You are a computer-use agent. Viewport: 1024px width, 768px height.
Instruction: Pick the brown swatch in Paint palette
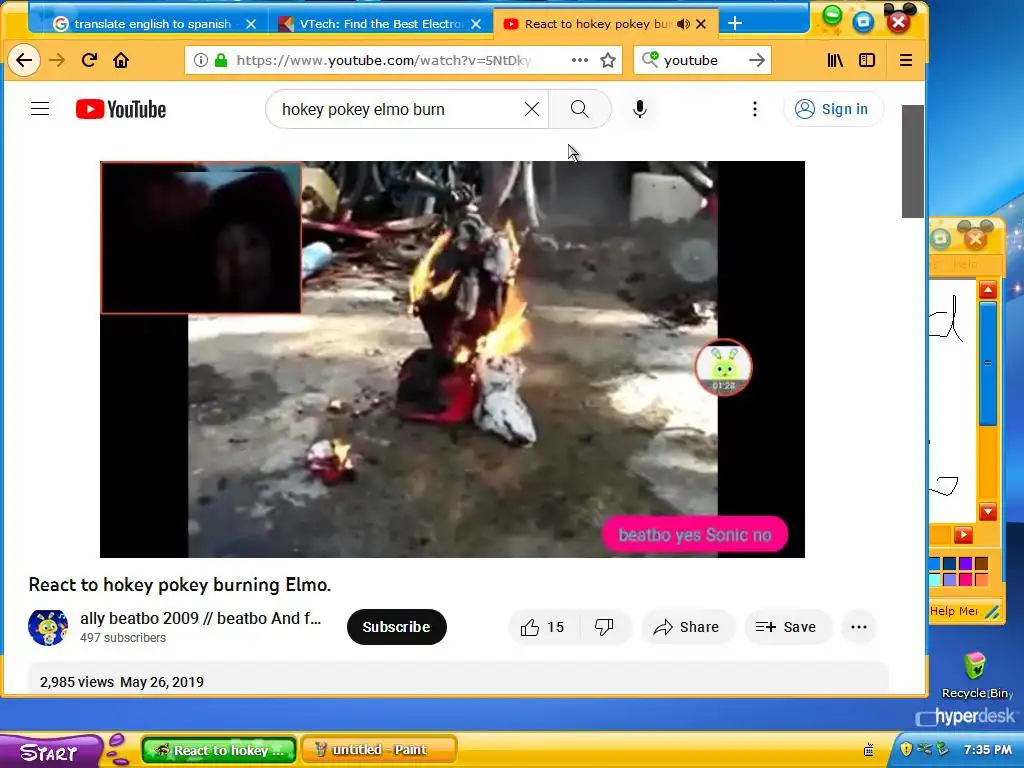coord(981,564)
